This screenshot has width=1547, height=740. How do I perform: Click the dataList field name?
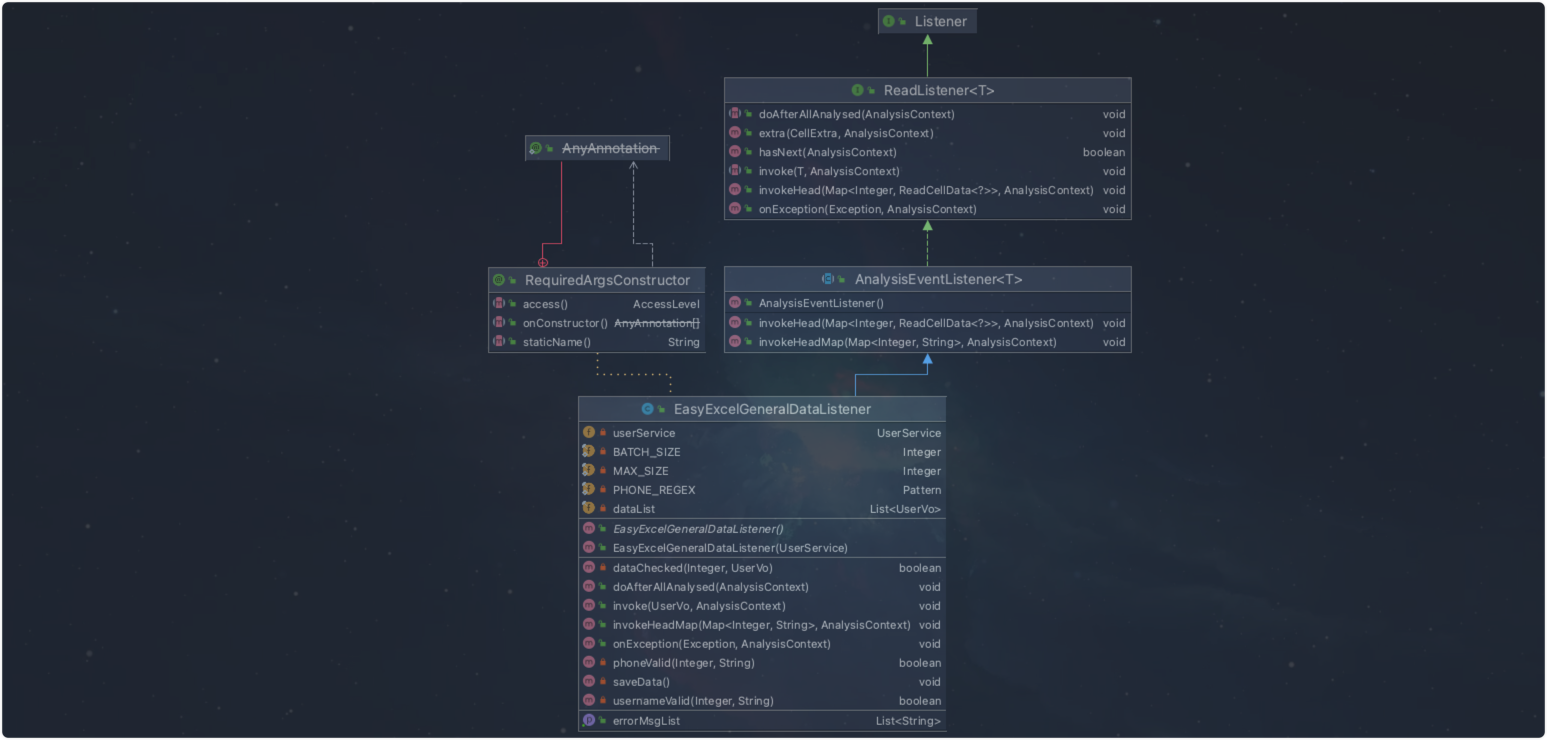coord(634,509)
